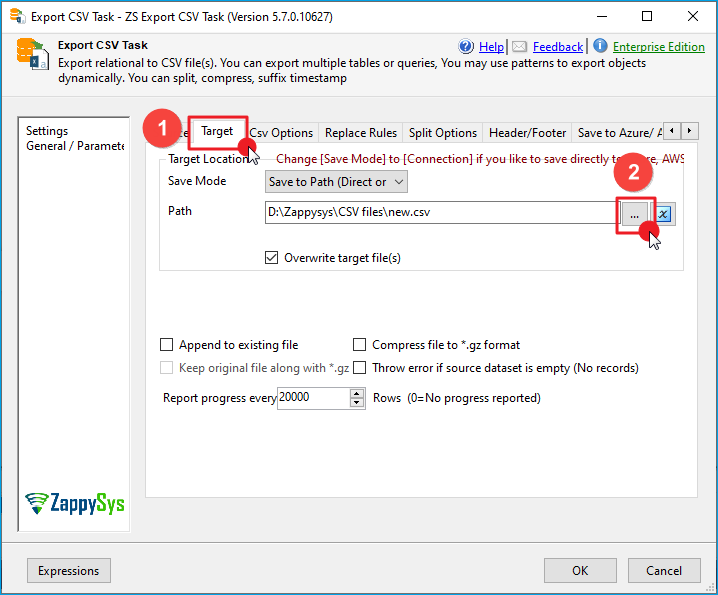Click the ZappySys logo
718x595 pixels.
pos(75,503)
